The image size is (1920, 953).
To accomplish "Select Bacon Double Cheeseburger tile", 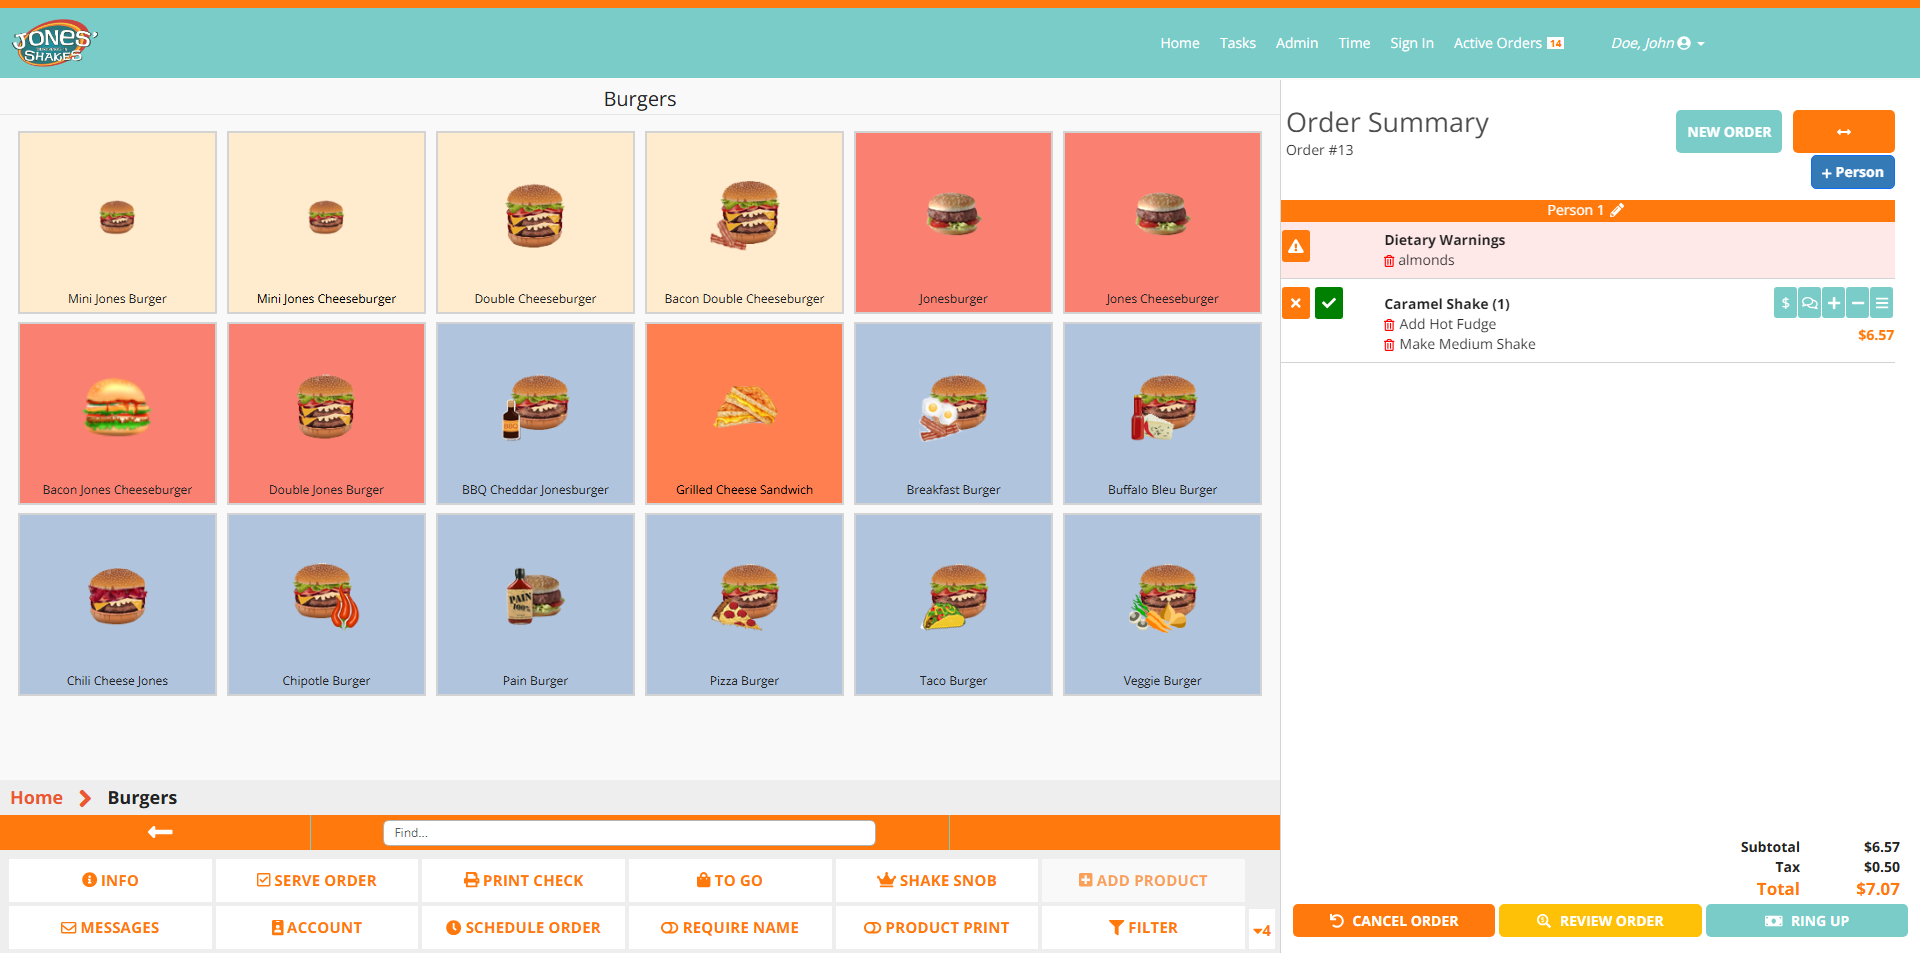I will [x=744, y=222].
